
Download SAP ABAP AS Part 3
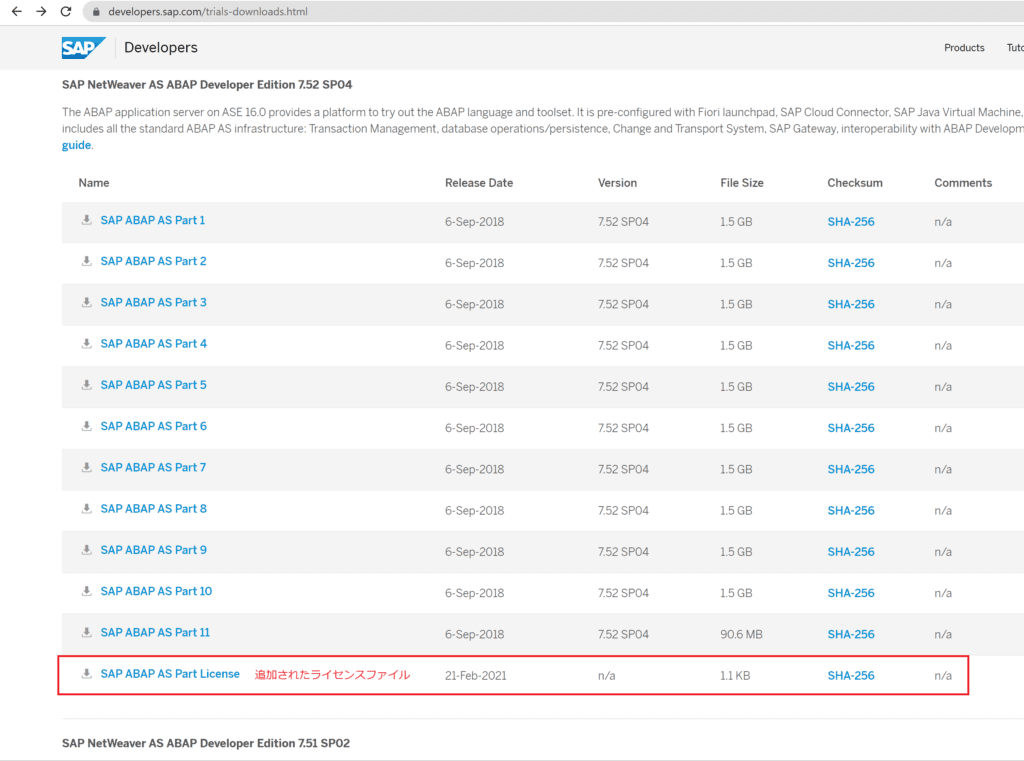[x=153, y=302]
